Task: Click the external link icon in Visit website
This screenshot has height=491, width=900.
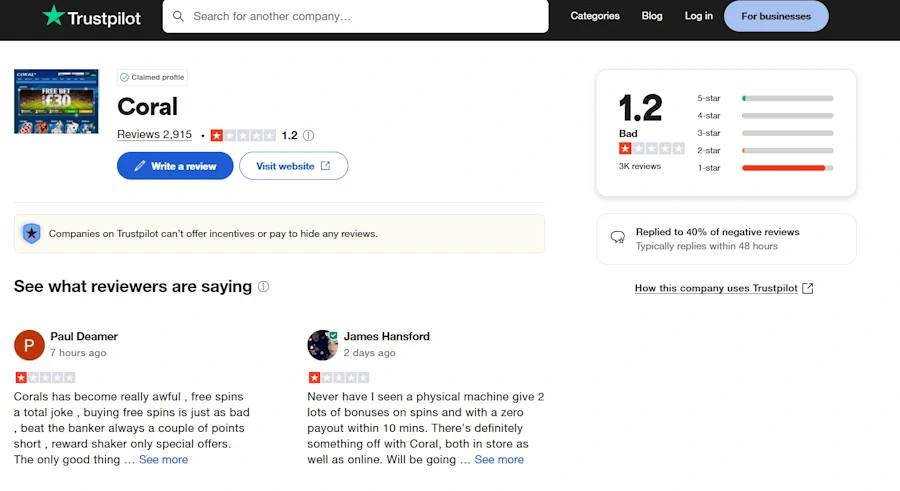Action: (325, 165)
